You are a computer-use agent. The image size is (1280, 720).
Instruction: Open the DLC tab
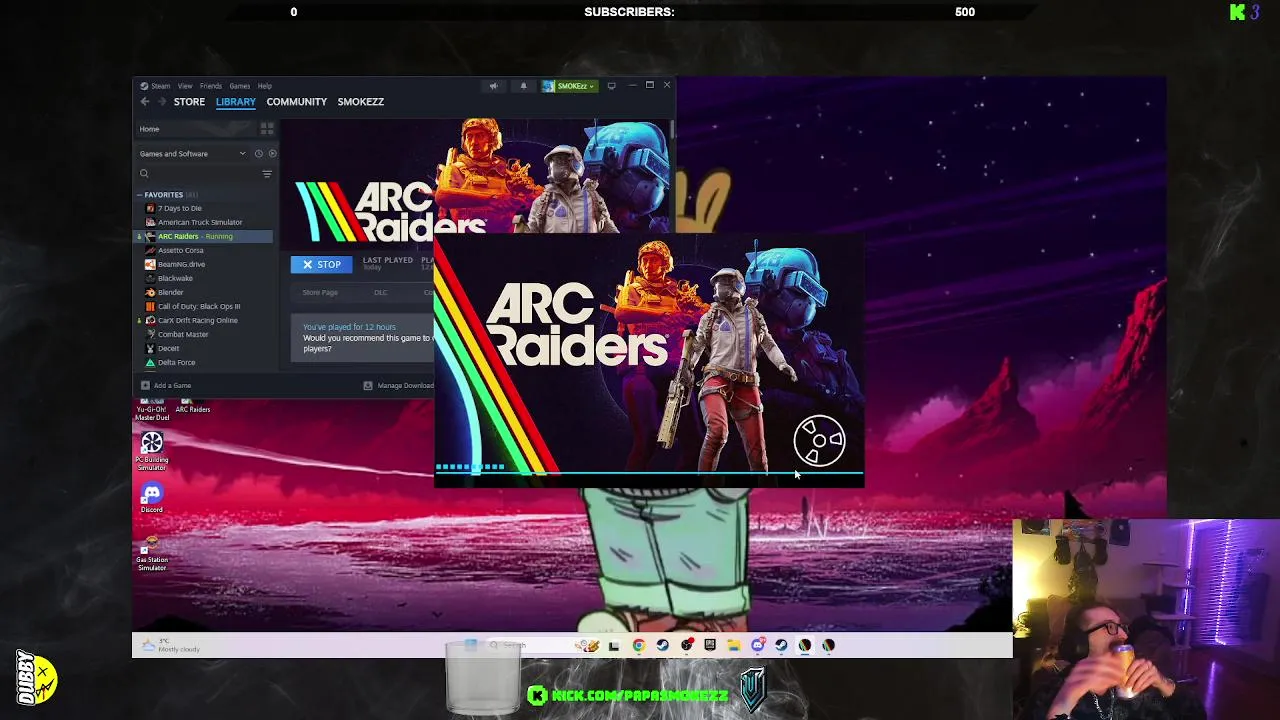[381, 293]
